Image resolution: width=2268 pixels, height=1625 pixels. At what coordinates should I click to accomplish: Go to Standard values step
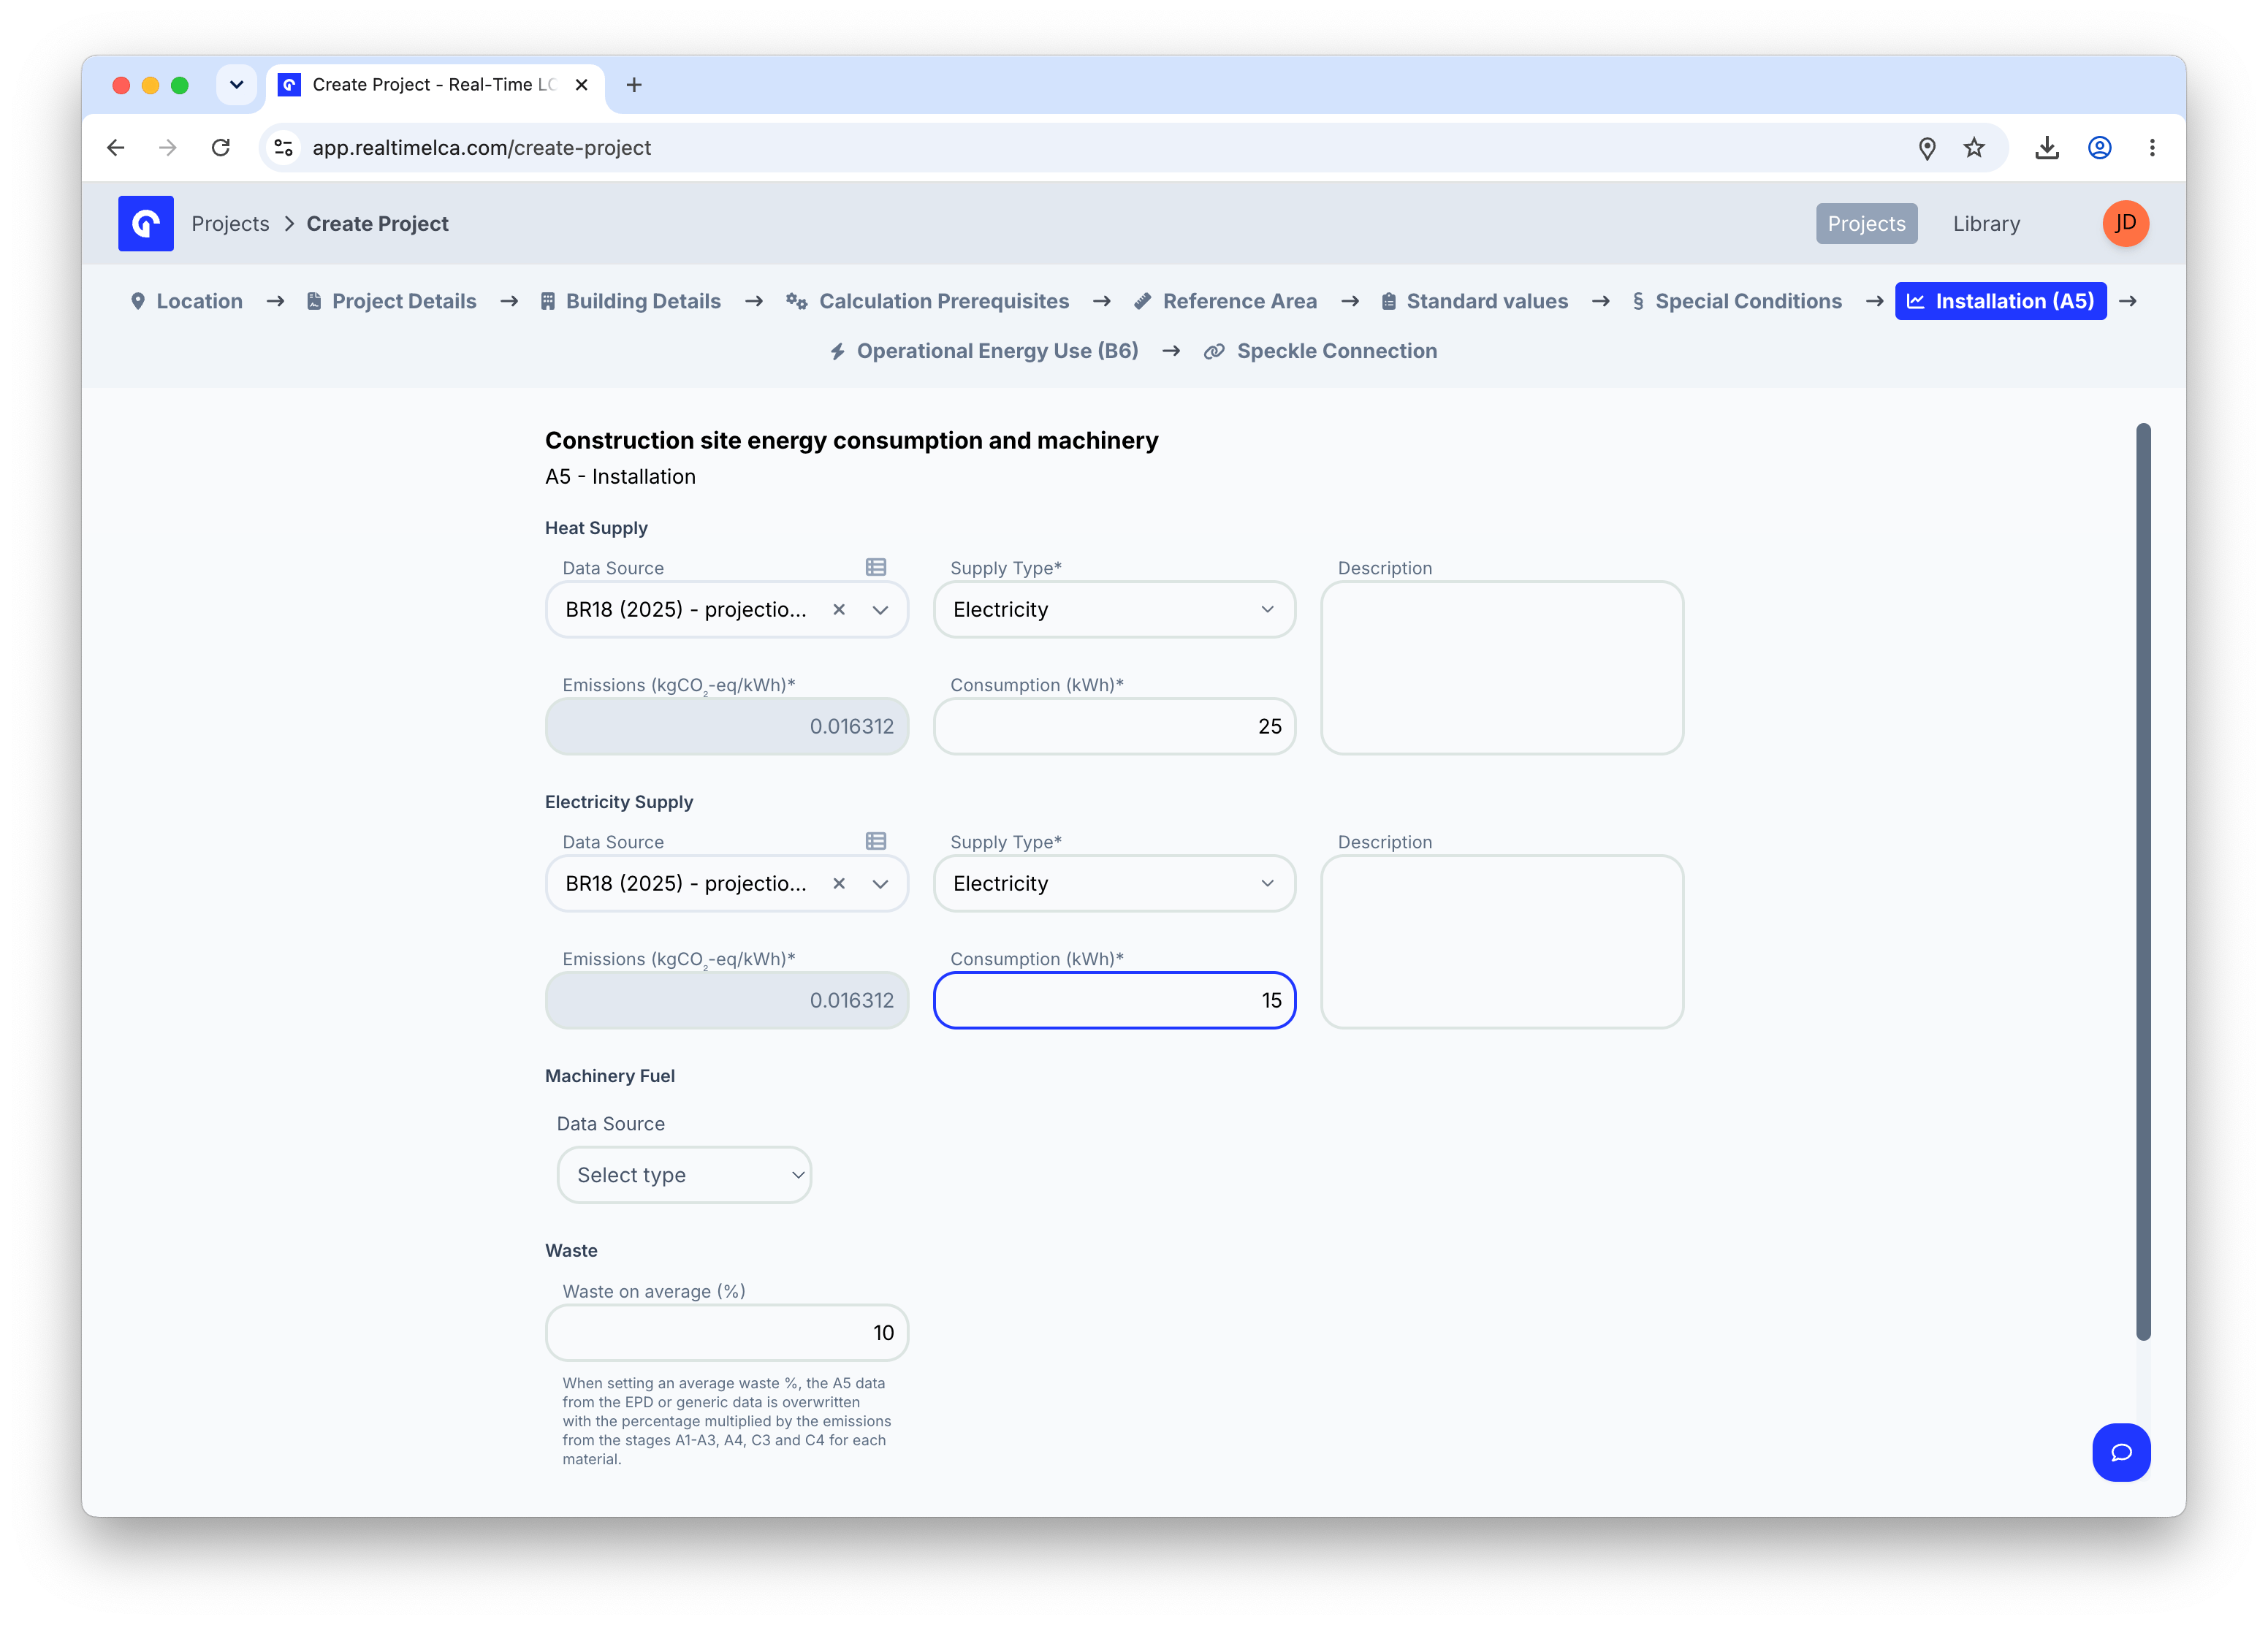[1474, 301]
